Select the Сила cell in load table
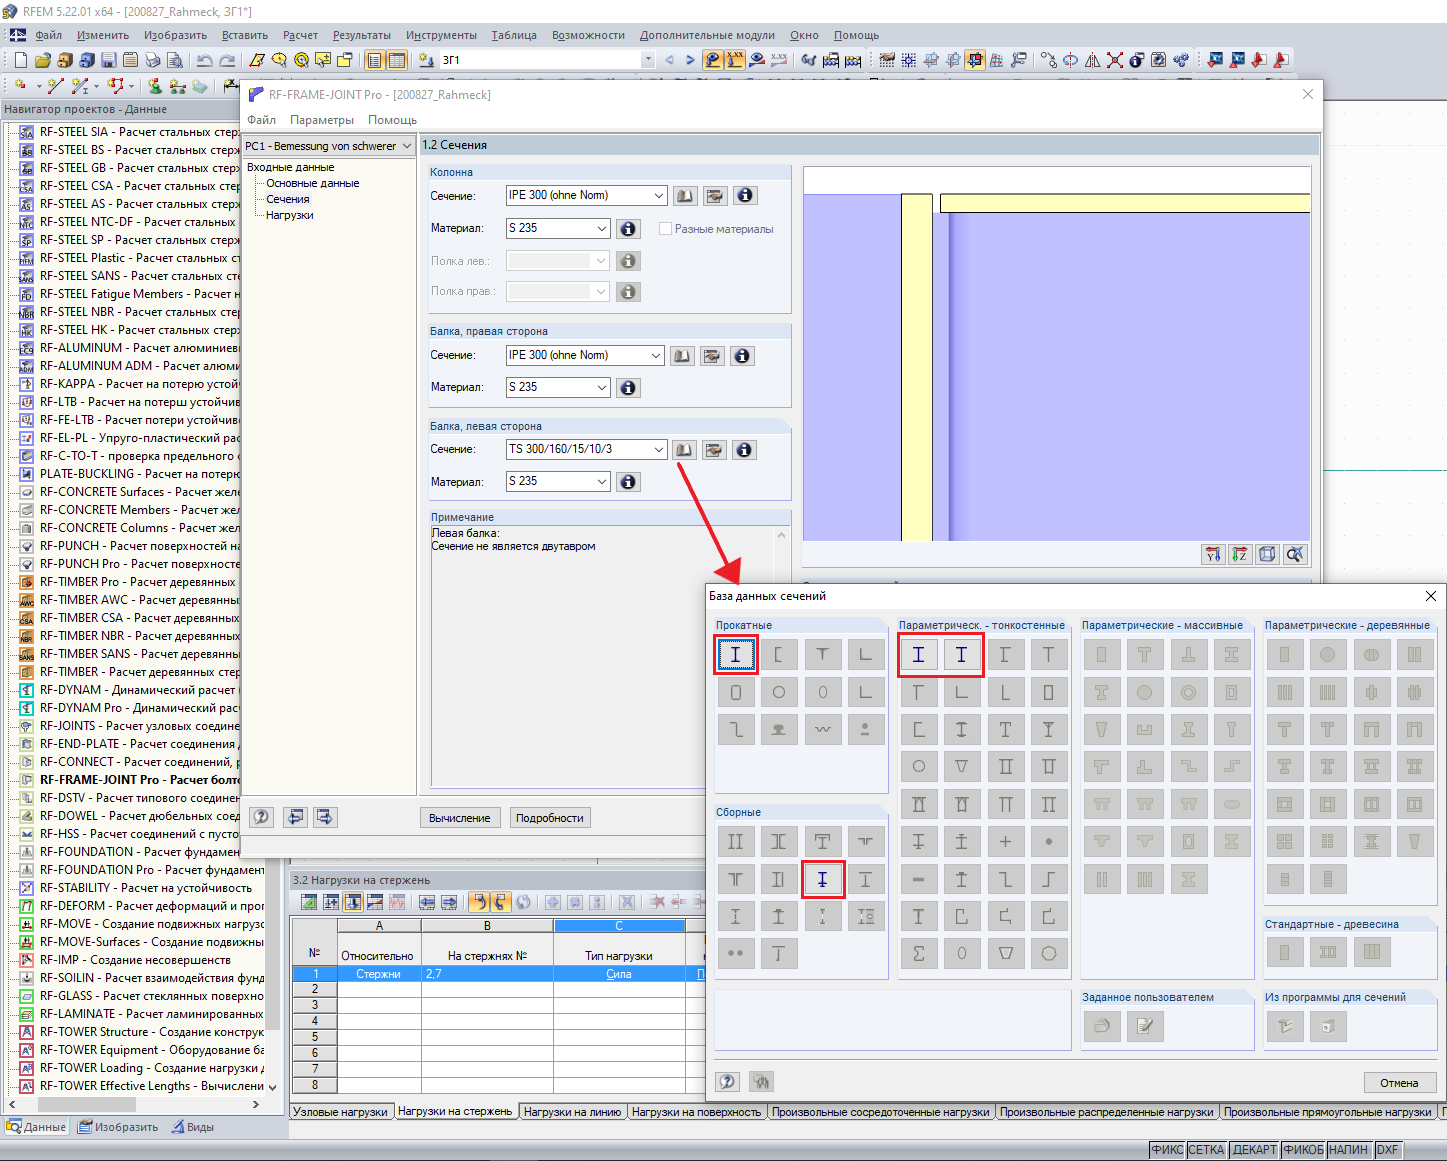 coord(619,974)
